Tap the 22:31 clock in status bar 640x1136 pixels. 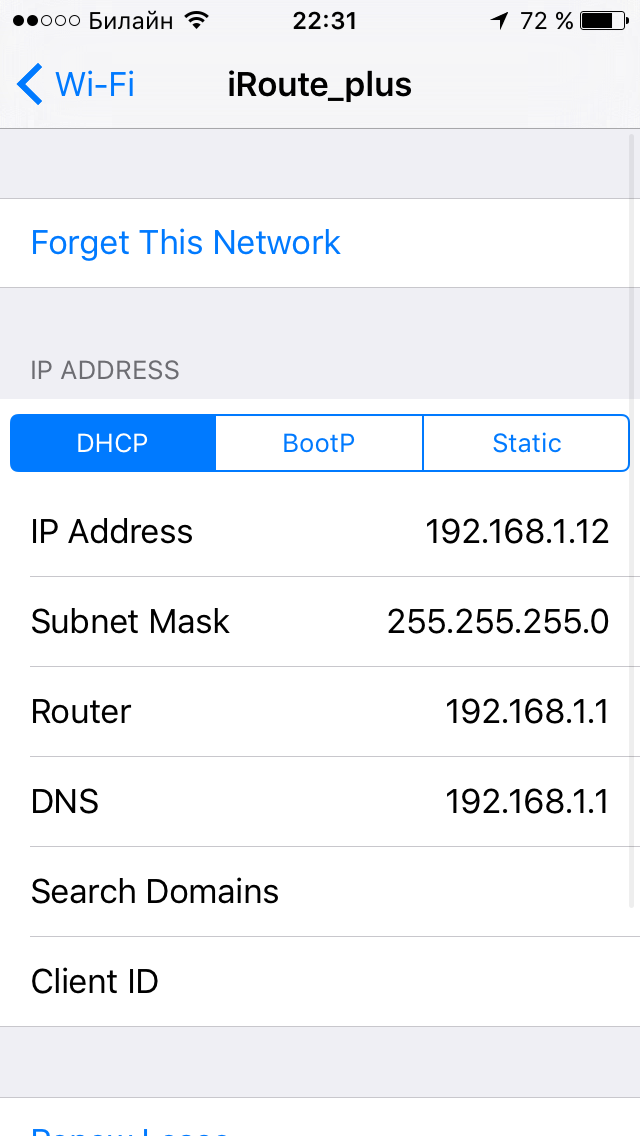tap(325, 21)
